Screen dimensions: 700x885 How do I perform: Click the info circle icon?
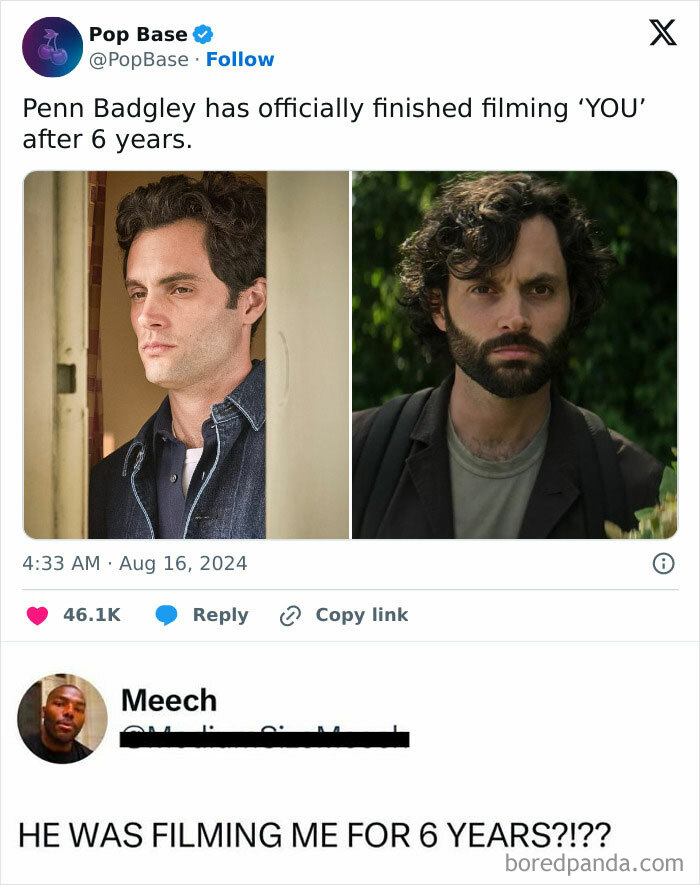[x=662, y=564]
